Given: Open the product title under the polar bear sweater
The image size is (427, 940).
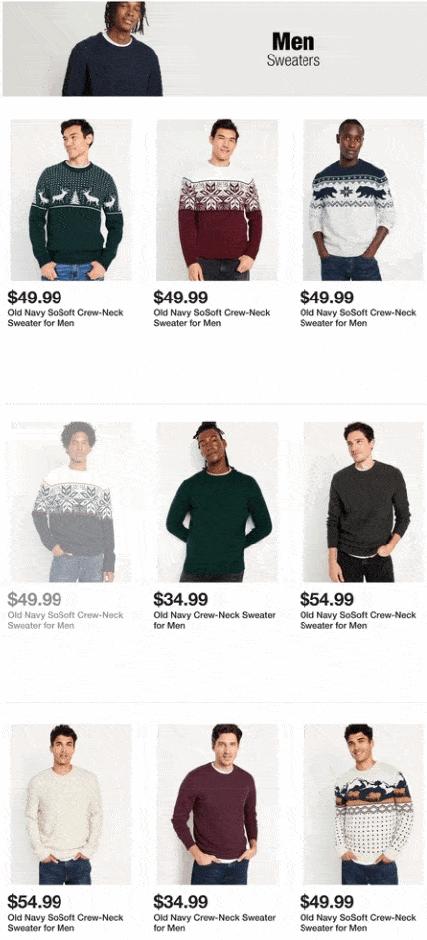Looking at the screenshot, I should (x=358, y=318).
